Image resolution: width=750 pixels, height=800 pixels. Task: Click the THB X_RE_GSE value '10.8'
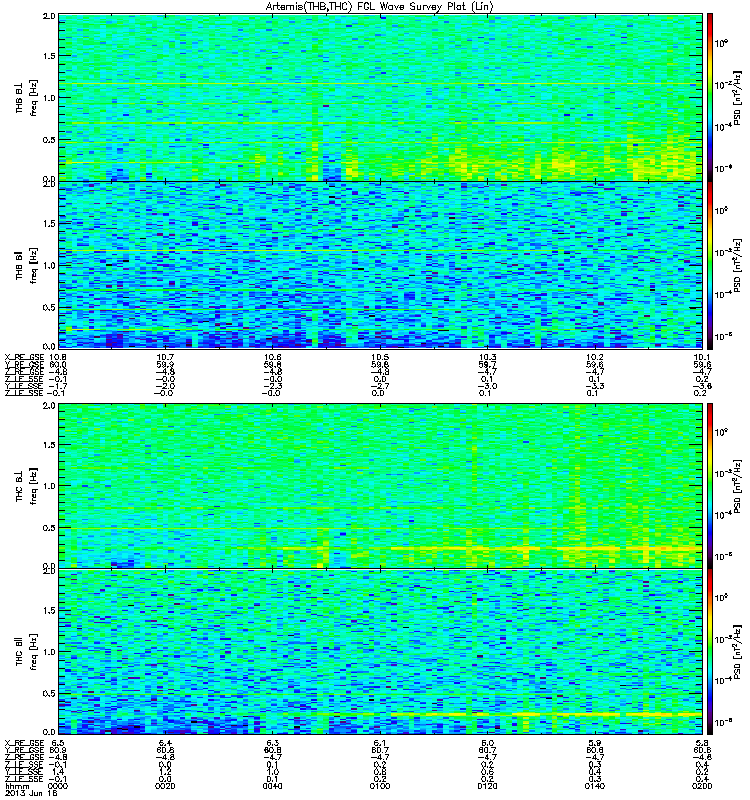[58, 357]
